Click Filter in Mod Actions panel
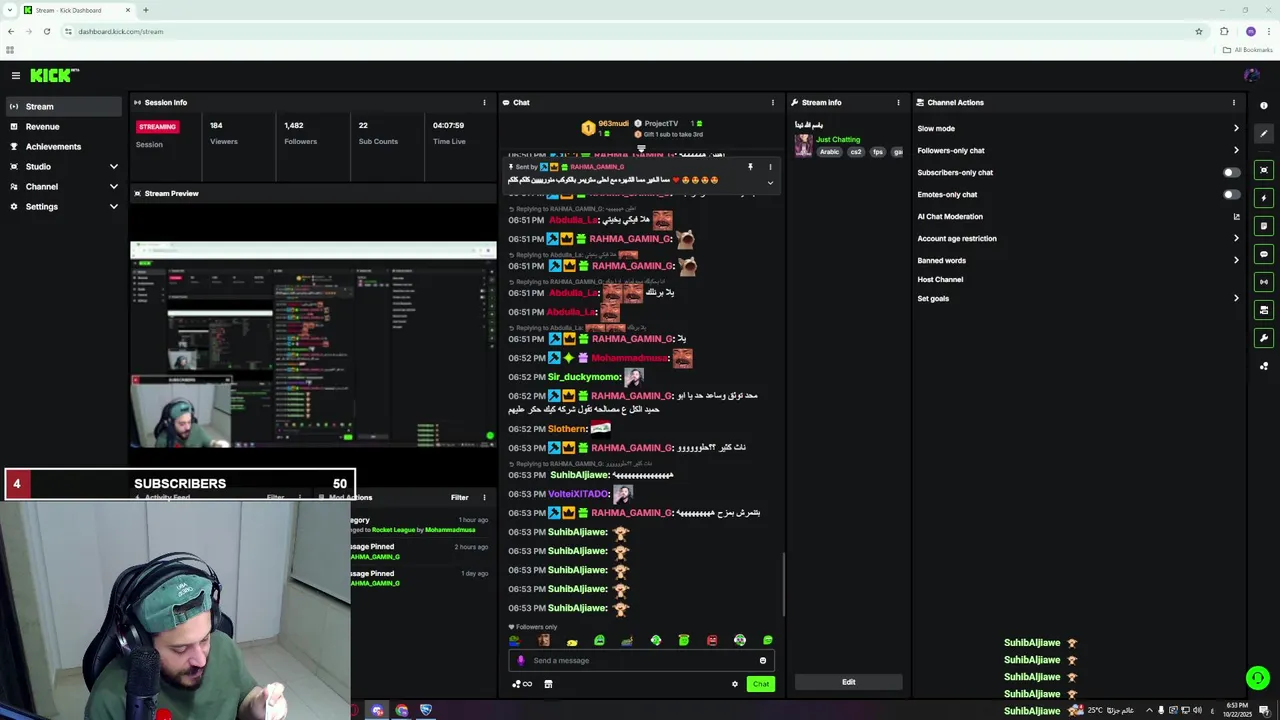This screenshot has width=1280, height=720. (459, 497)
